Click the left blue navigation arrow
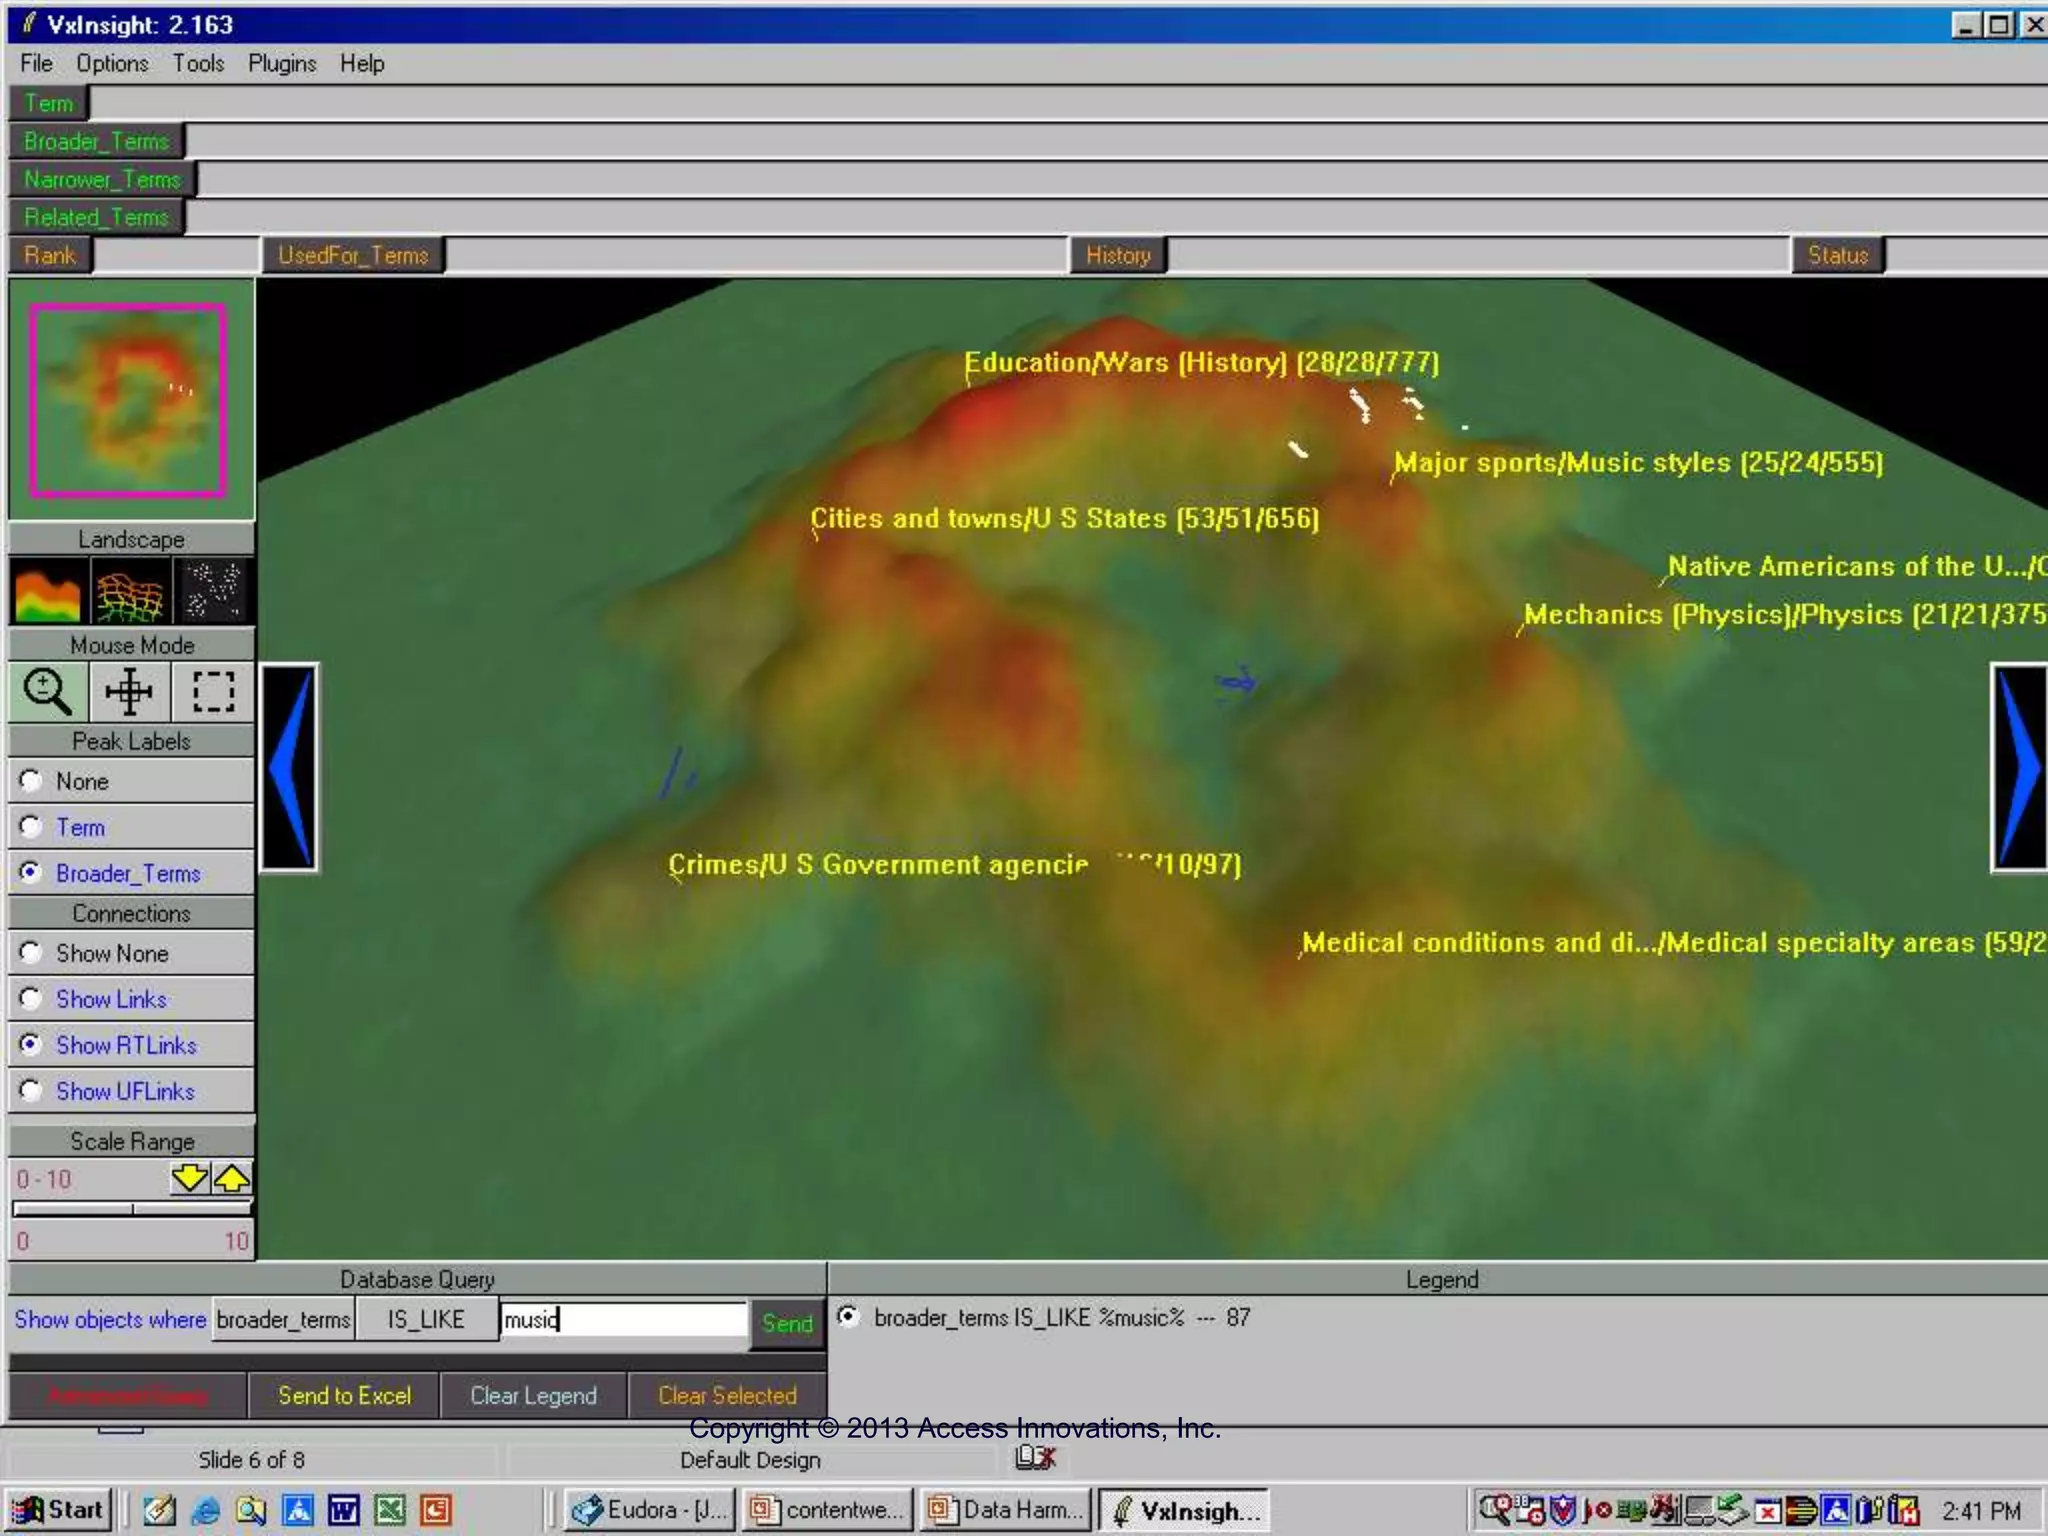Viewport: 2048px width, 1536px height. coord(290,767)
